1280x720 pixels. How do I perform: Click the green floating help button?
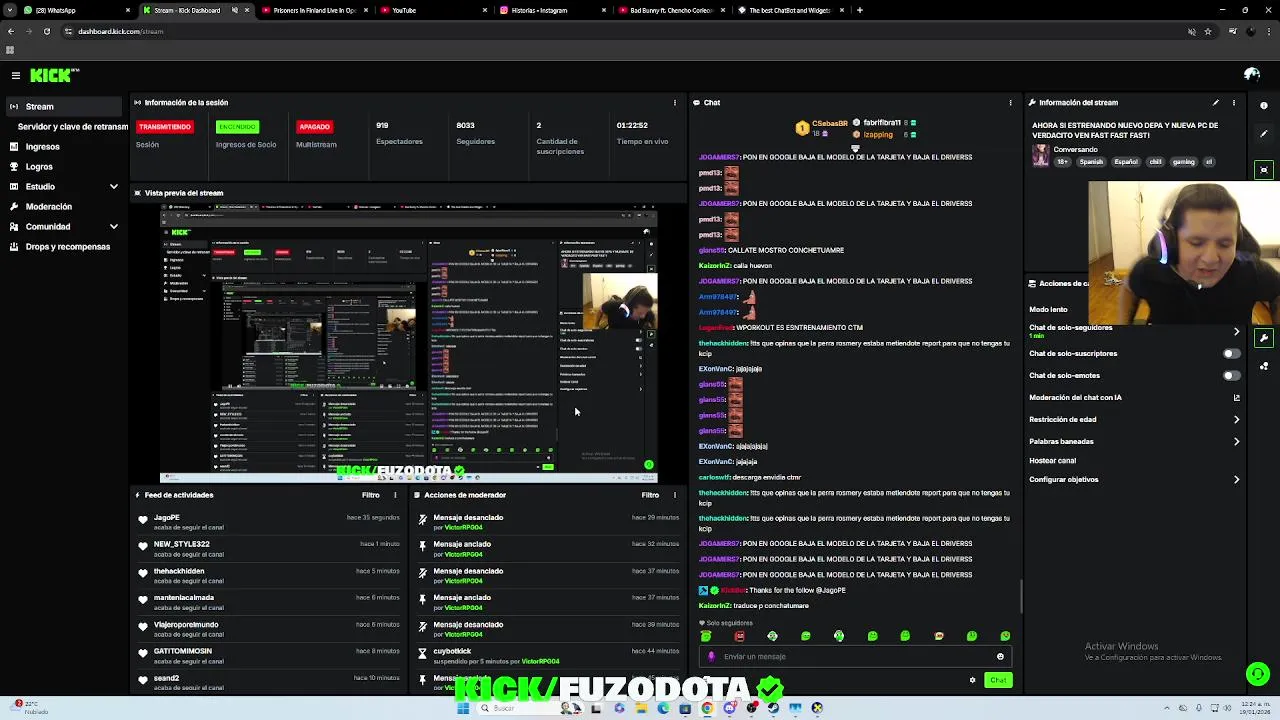1258,675
